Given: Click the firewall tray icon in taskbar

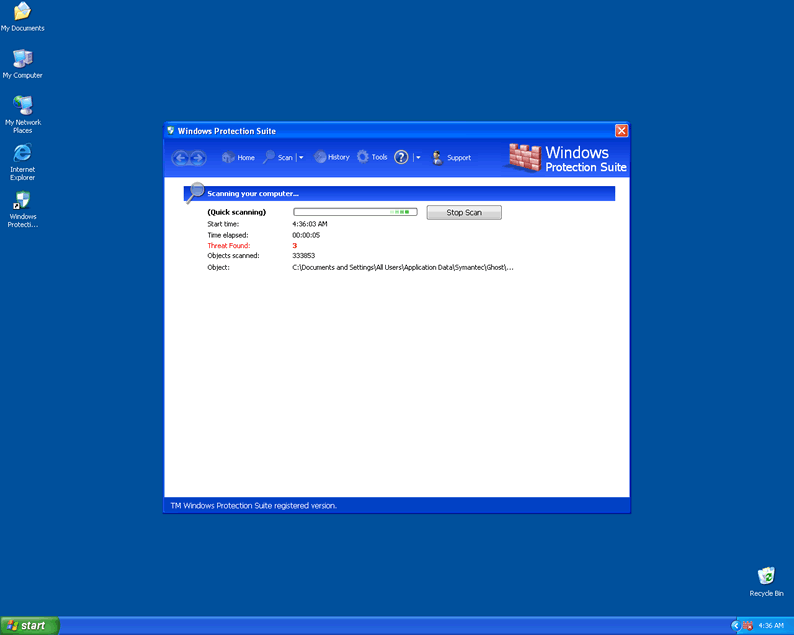Looking at the screenshot, I should (x=746, y=625).
